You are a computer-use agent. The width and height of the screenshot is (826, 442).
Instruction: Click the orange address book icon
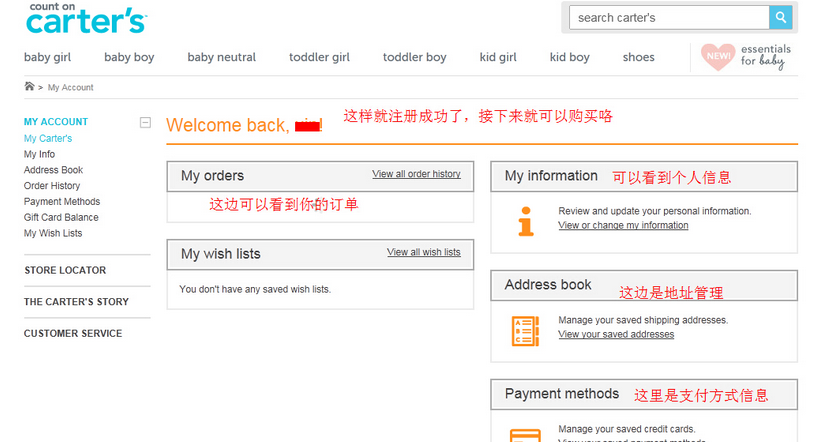tap(525, 331)
